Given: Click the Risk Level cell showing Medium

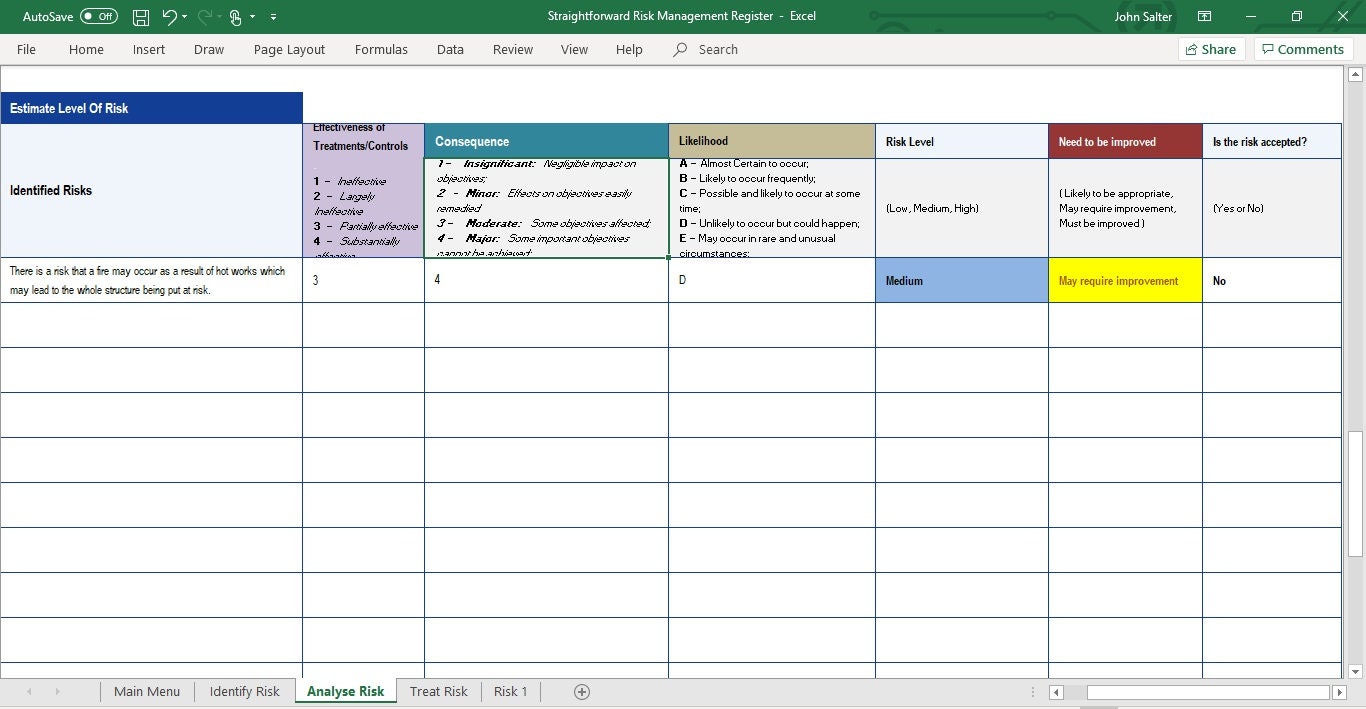Looking at the screenshot, I should (960, 281).
